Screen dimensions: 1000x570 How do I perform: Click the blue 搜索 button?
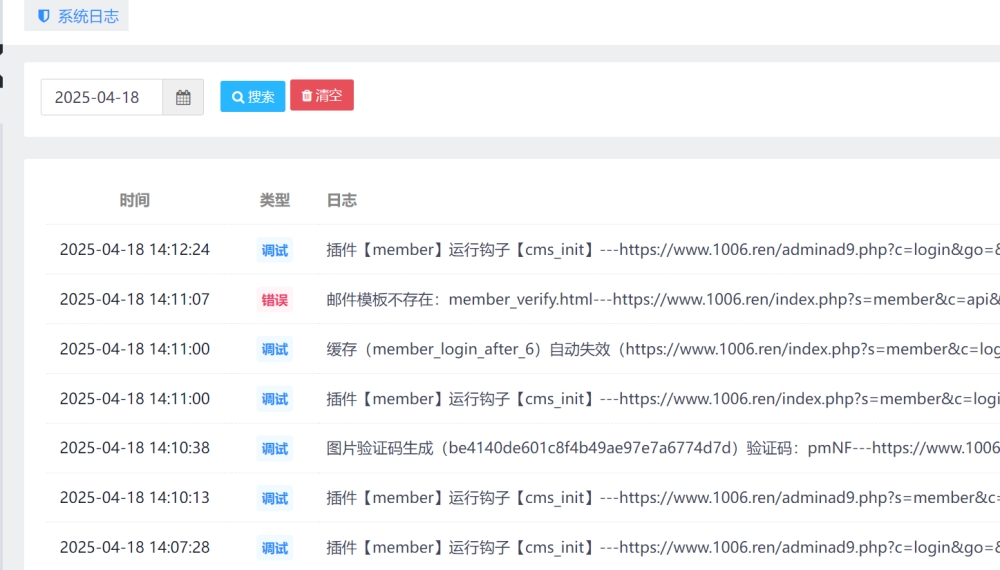[253, 96]
